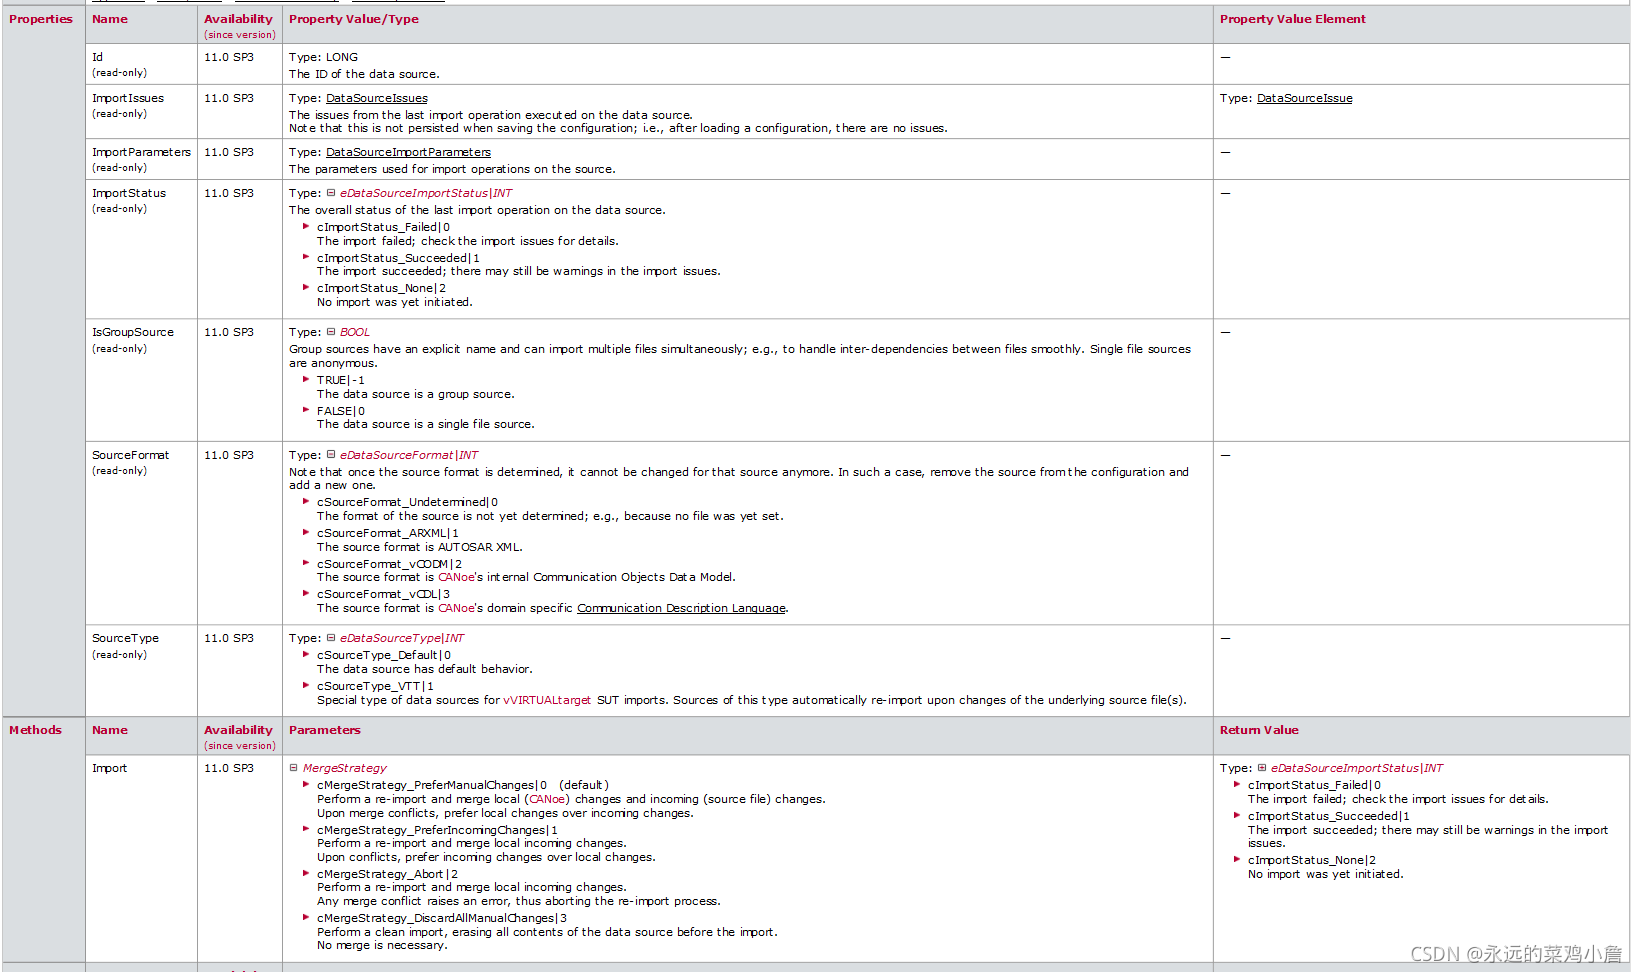Collapse the Return Value eDataSourceImportStatus box
This screenshot has height=972, width=1637.
(1262, 768)
